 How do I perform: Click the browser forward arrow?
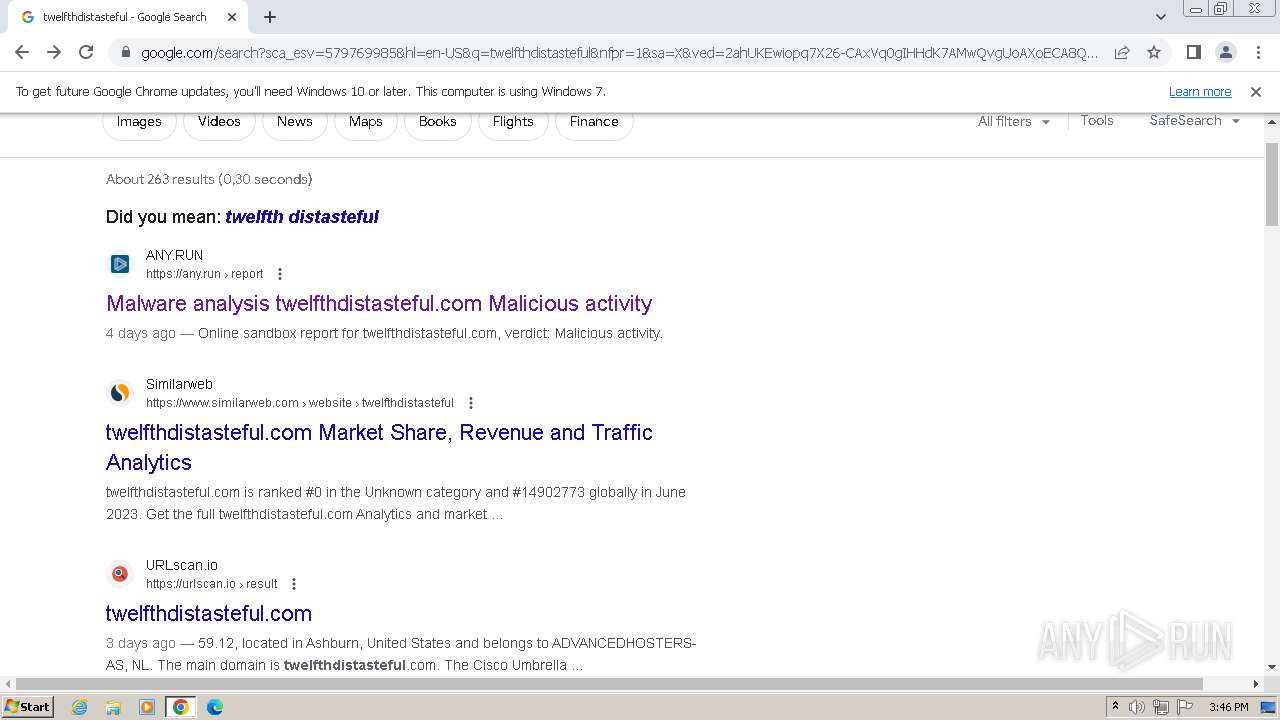tap(54, 52)
